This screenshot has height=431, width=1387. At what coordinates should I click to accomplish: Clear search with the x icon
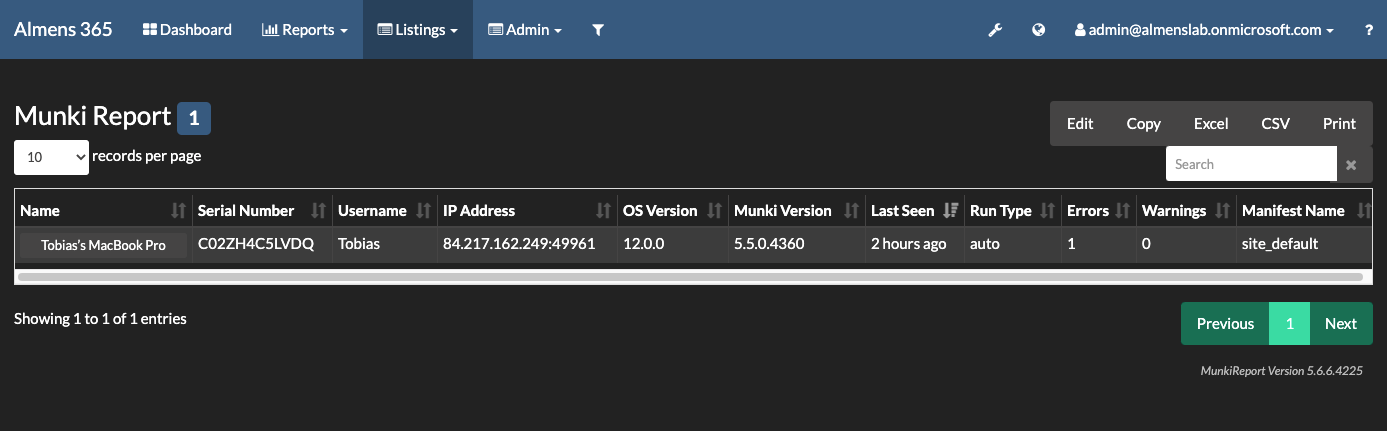tap(1351, 164)
